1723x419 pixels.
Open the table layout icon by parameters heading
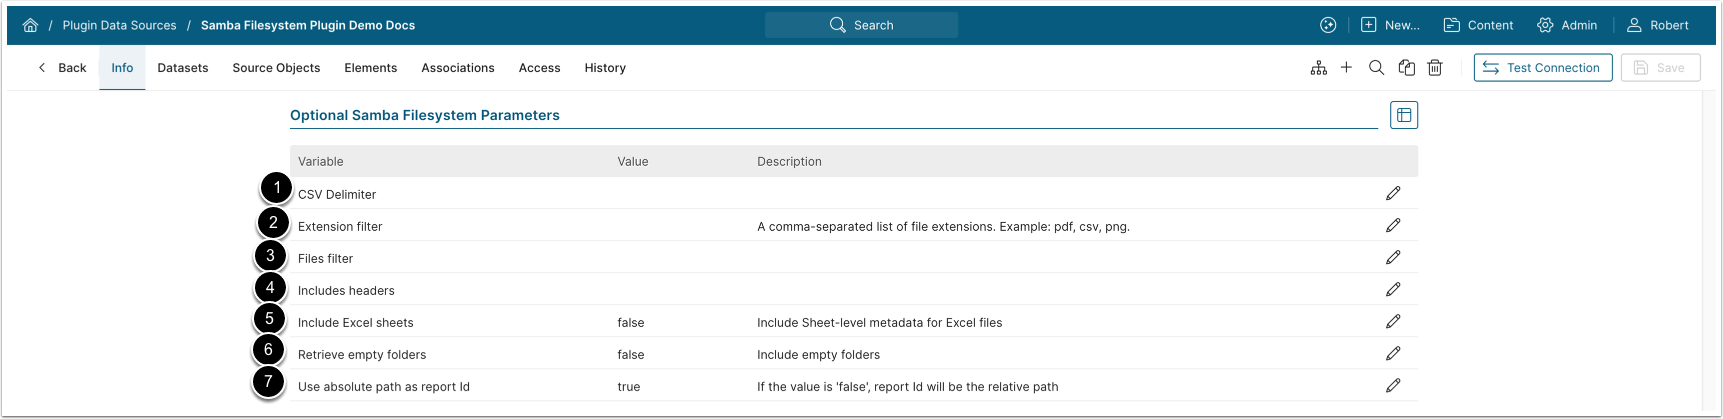click(1404, 115)
